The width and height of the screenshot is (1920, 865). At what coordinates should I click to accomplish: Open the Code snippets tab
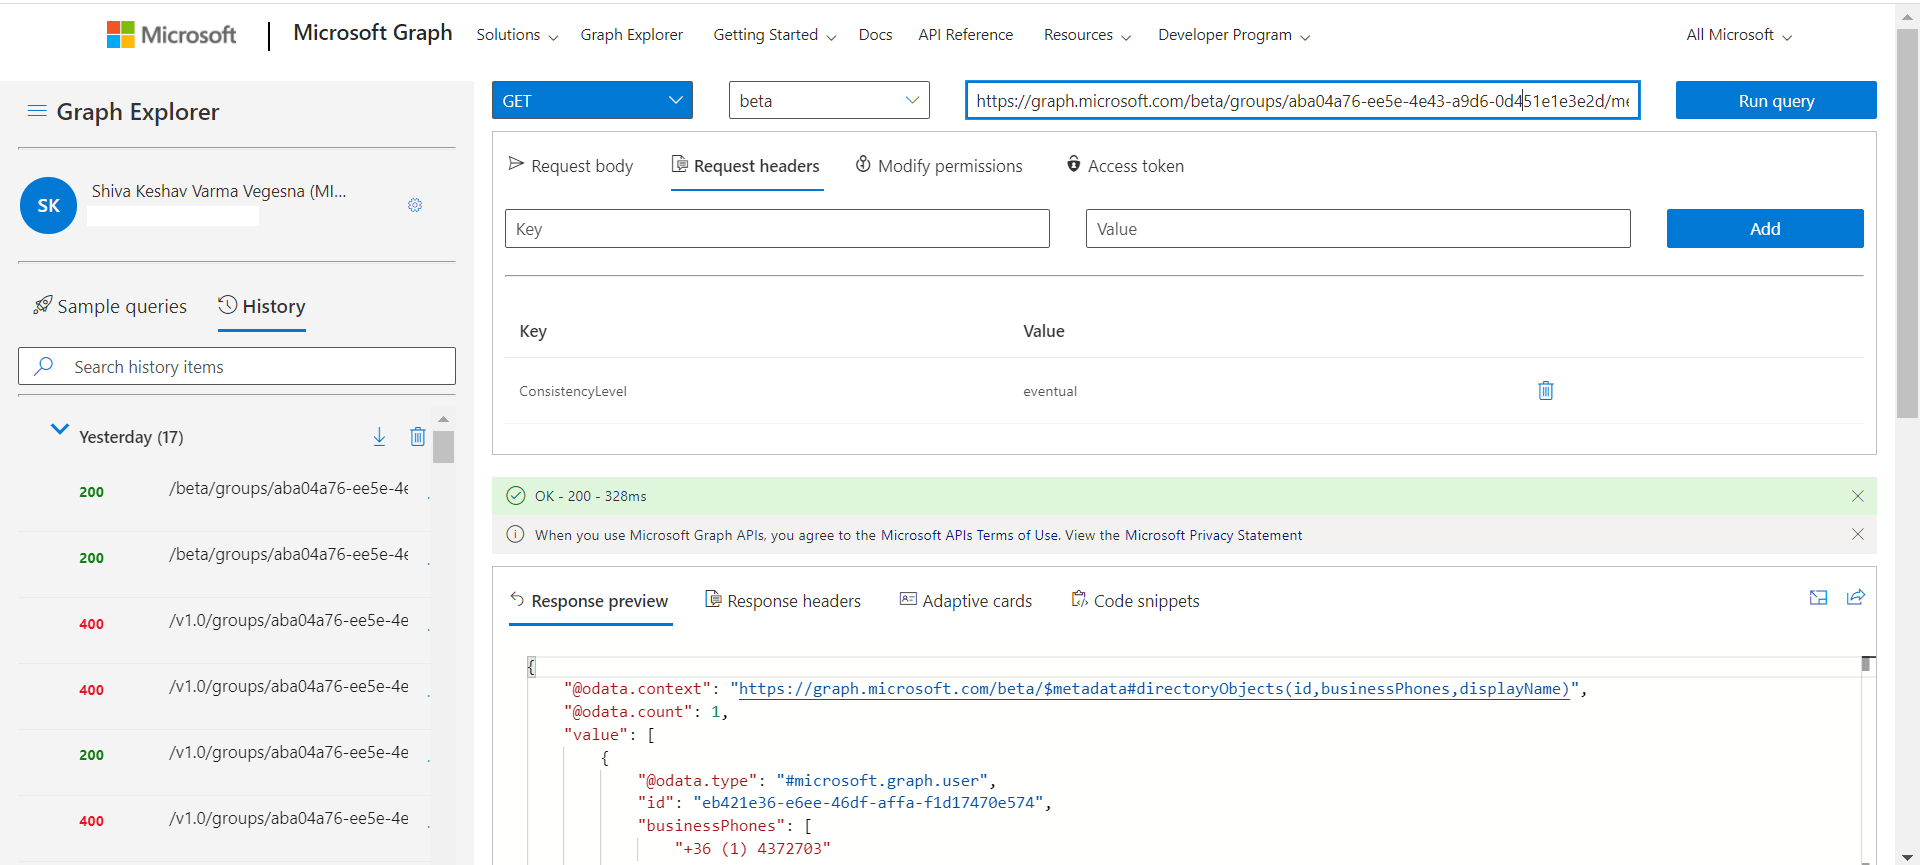(1135, 601)
